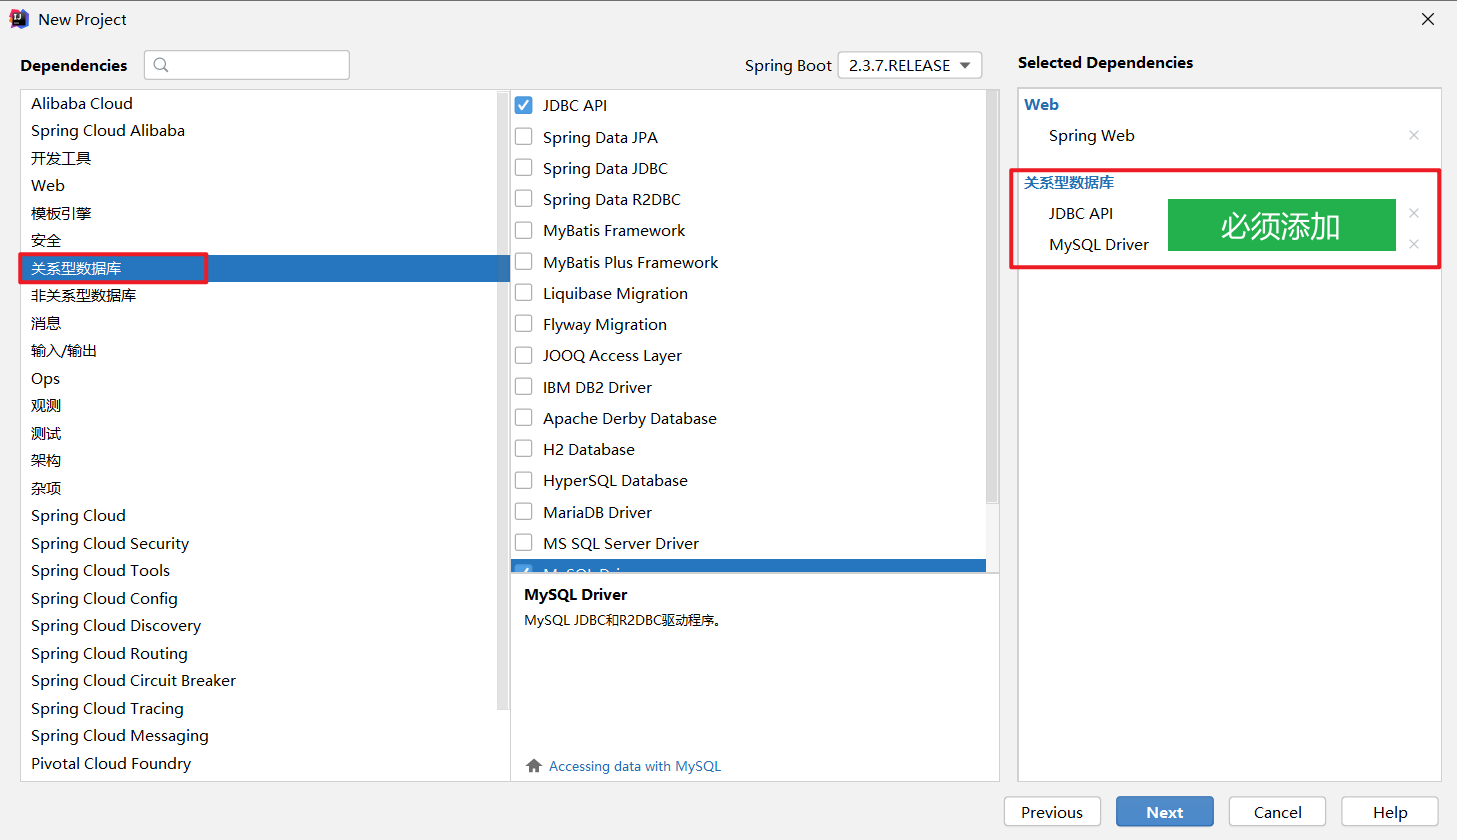Click Spring Web in Selected Dependencies
1457x840 pixels.
1091,135
